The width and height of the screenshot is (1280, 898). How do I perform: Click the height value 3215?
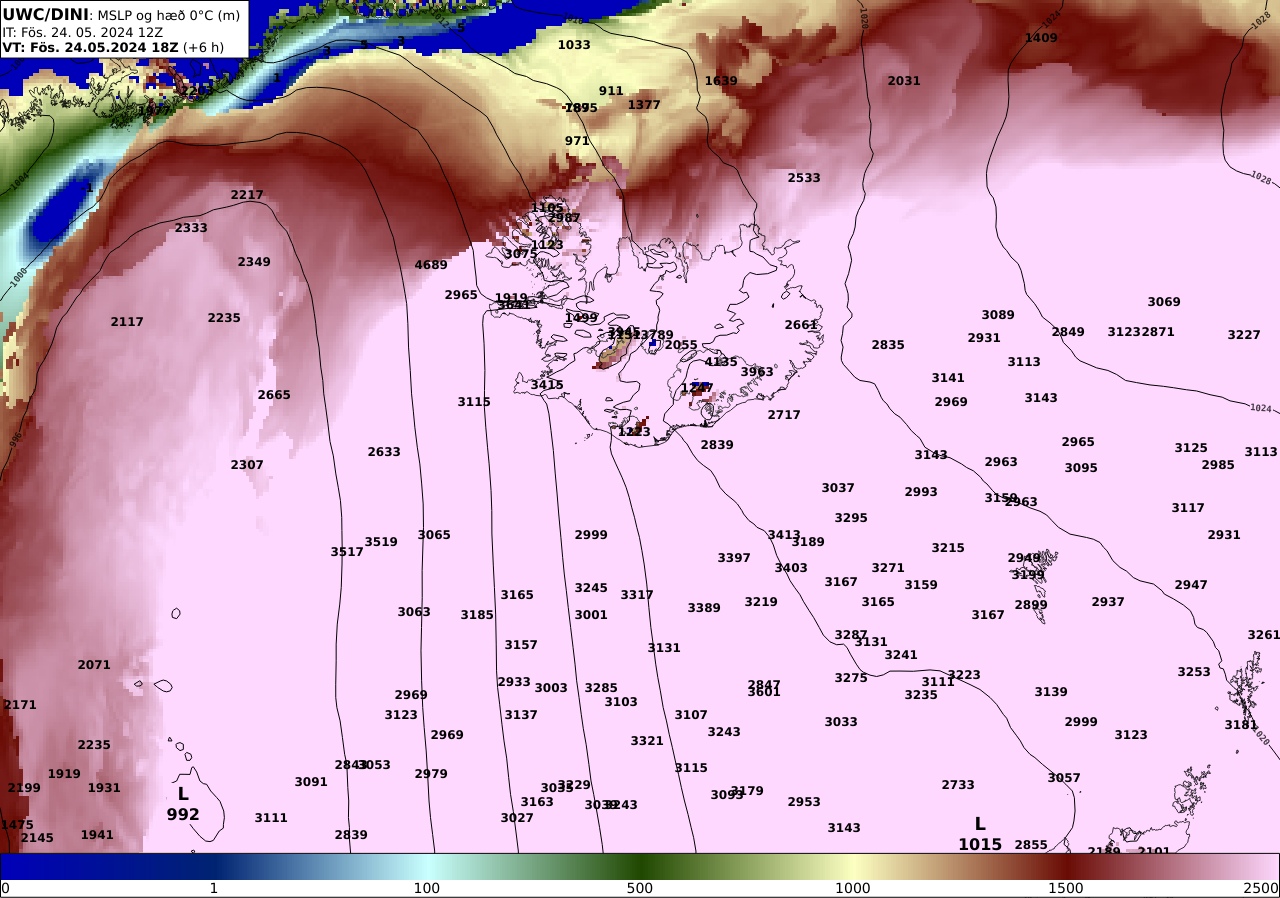point(948,548)
